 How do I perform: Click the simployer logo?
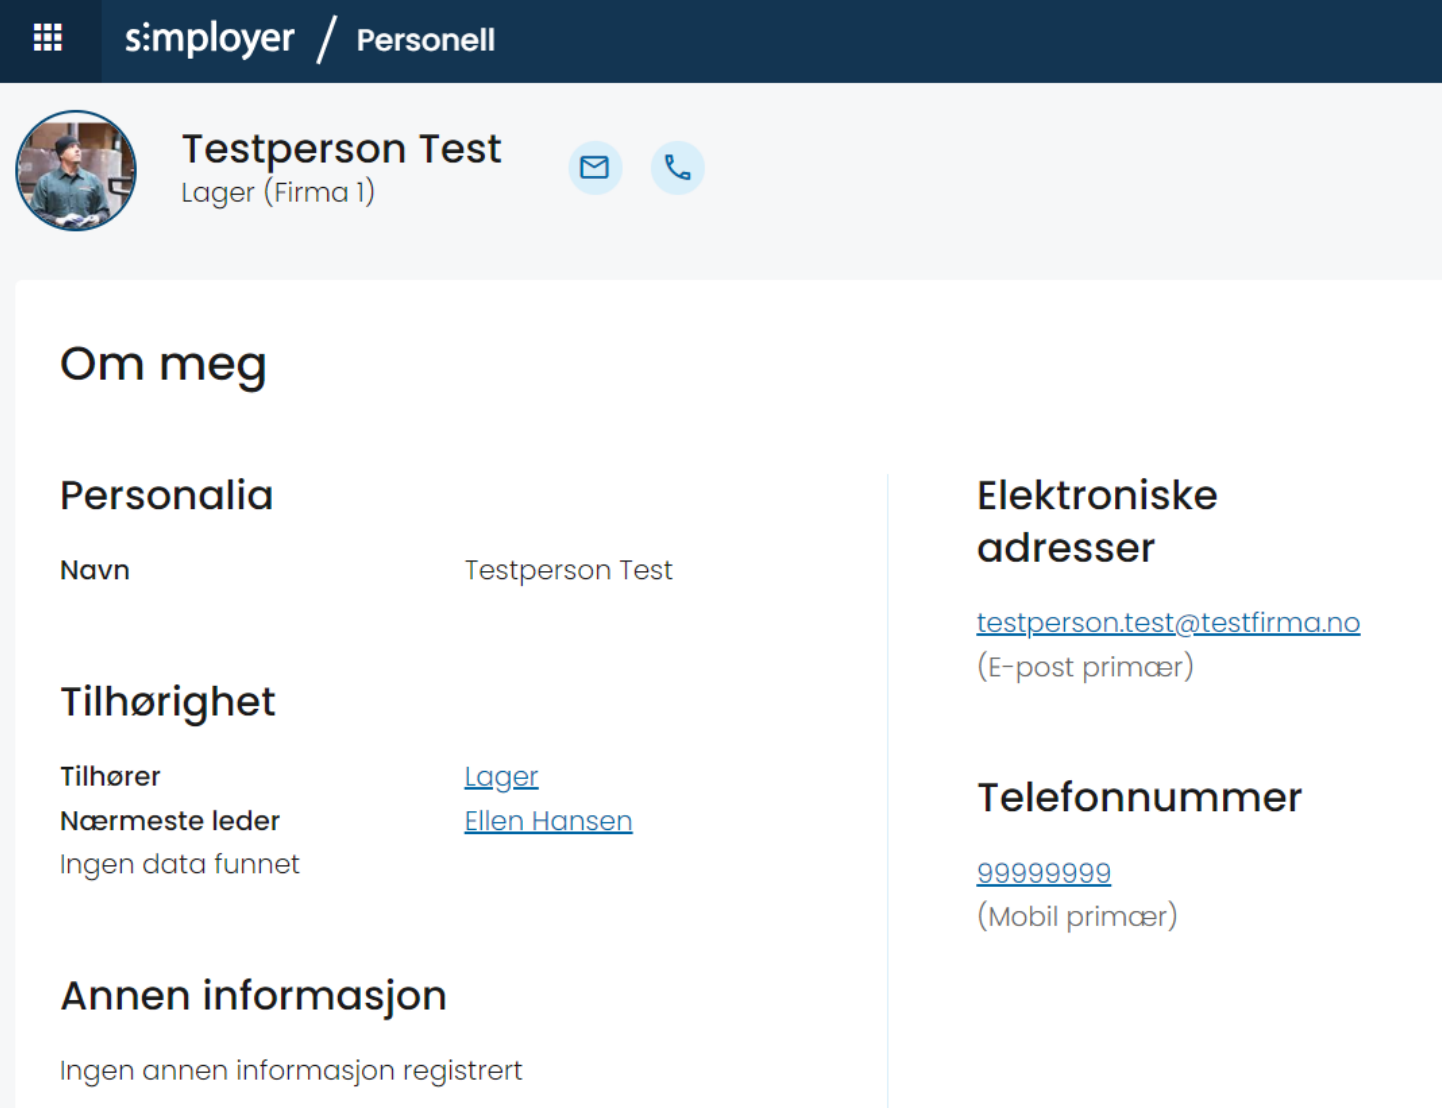click(x=210, y=40)
